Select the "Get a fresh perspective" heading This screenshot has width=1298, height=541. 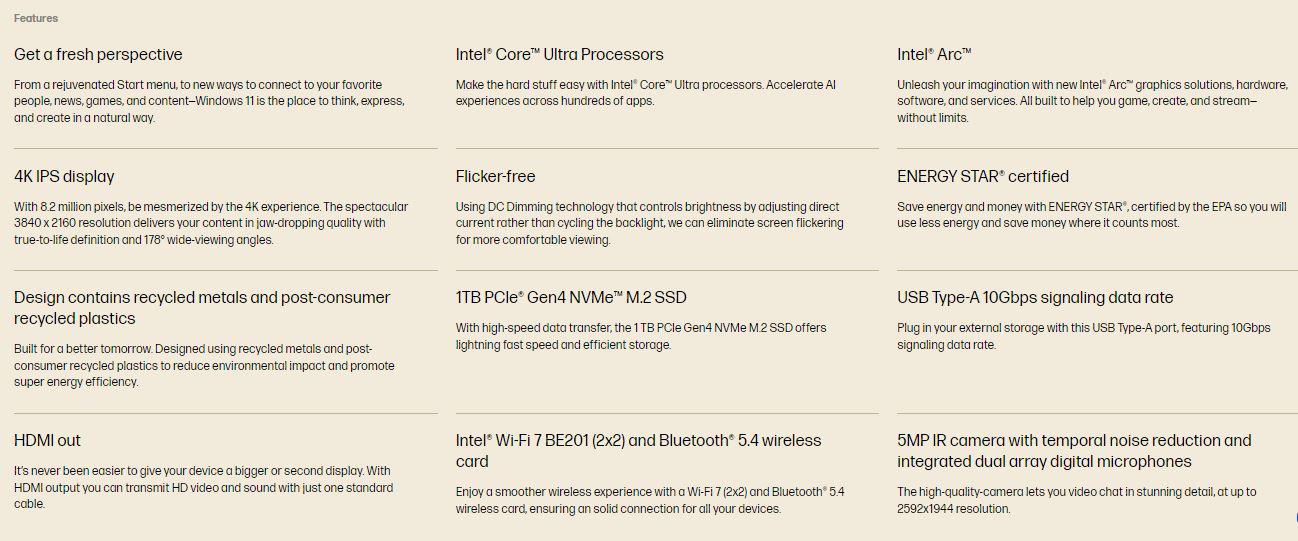98,54
